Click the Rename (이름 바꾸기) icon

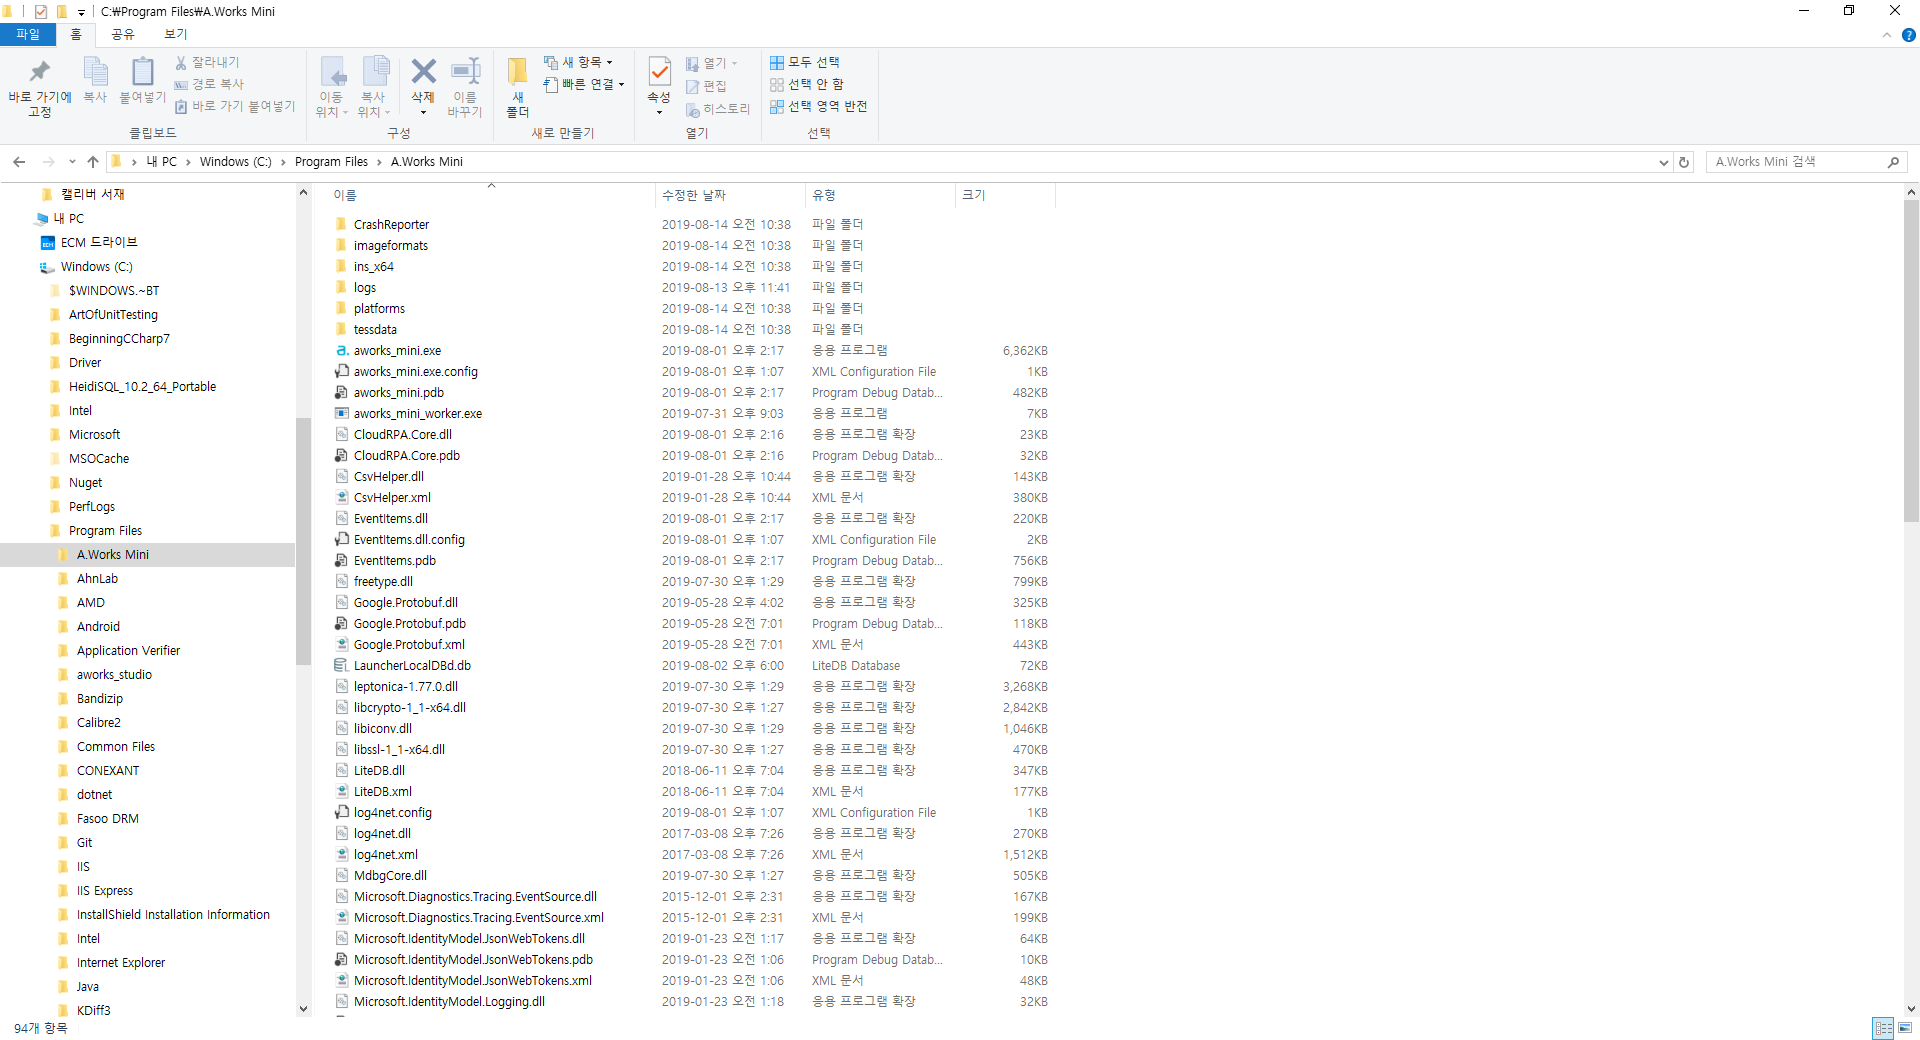tap(465, 71)
